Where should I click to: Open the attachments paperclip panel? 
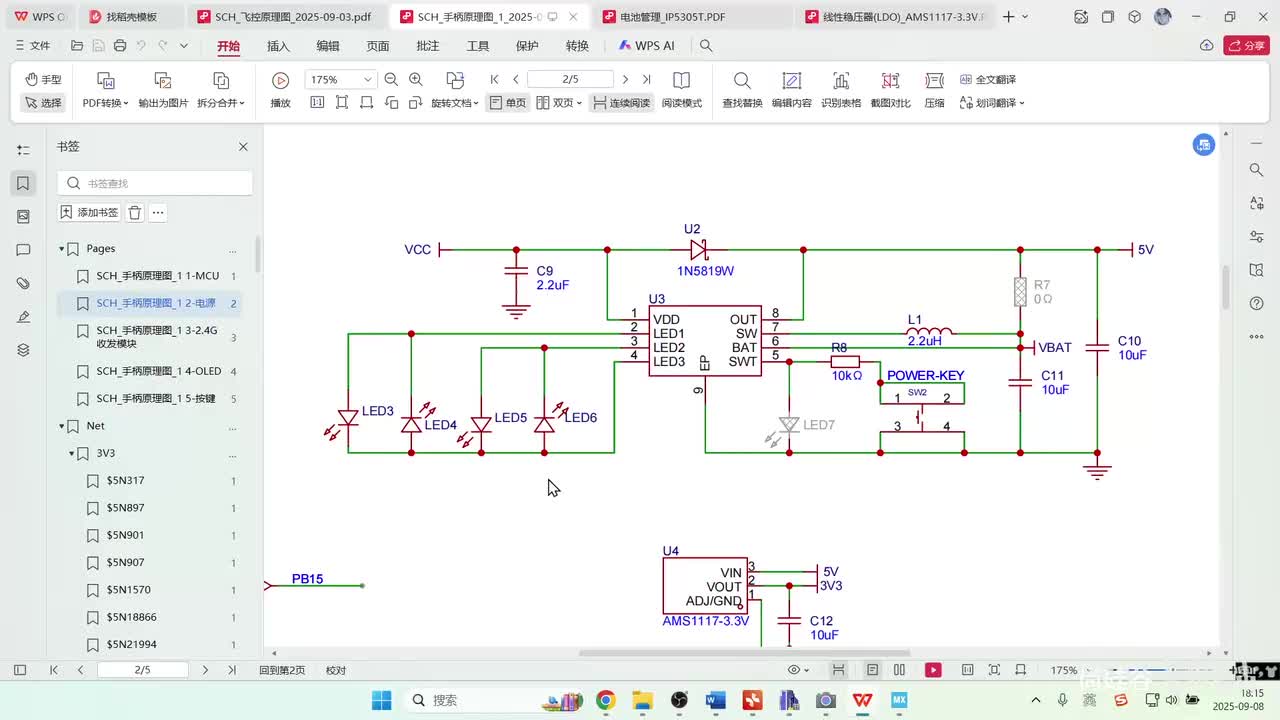(x=23, y=284)
